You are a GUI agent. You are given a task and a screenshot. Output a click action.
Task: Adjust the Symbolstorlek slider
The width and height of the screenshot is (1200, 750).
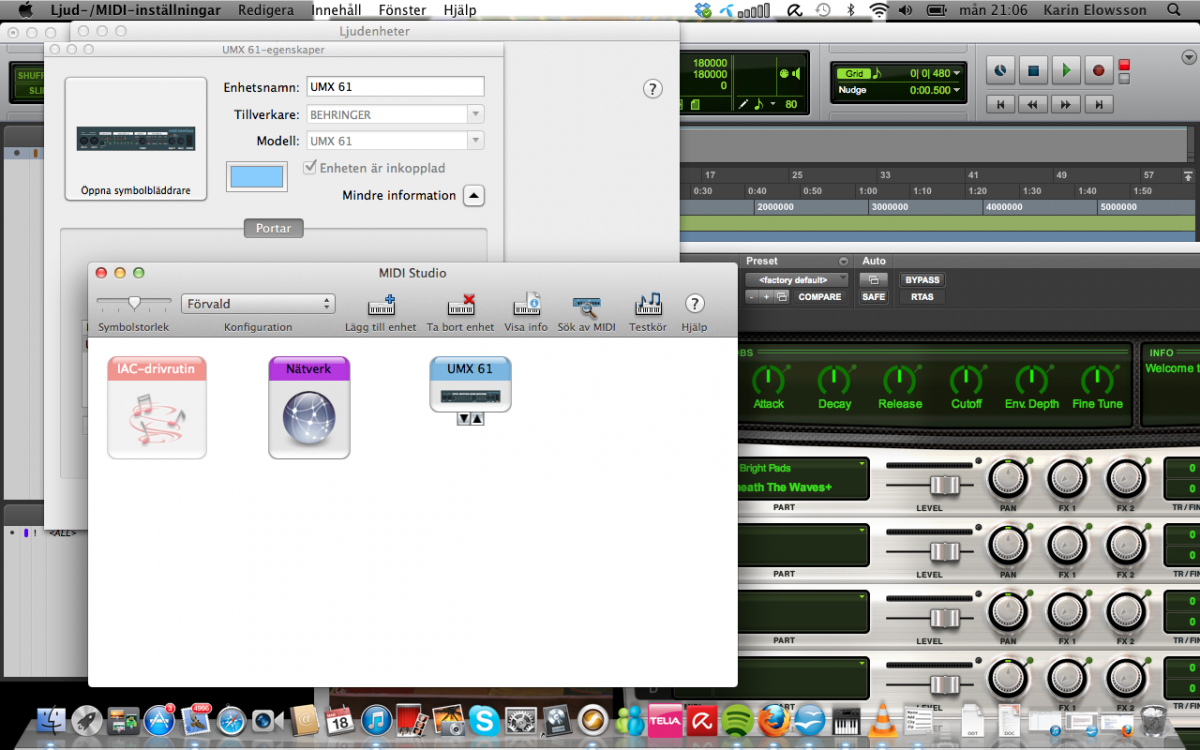134,302
